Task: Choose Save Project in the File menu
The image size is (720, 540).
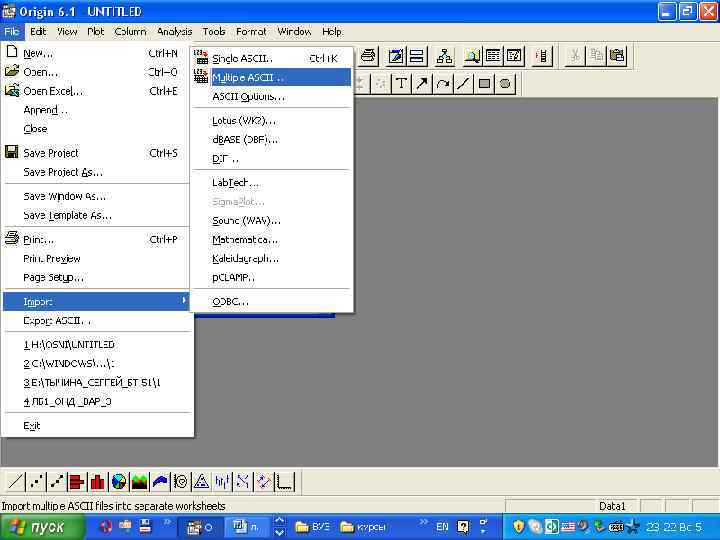Action: tap(96, 153)
